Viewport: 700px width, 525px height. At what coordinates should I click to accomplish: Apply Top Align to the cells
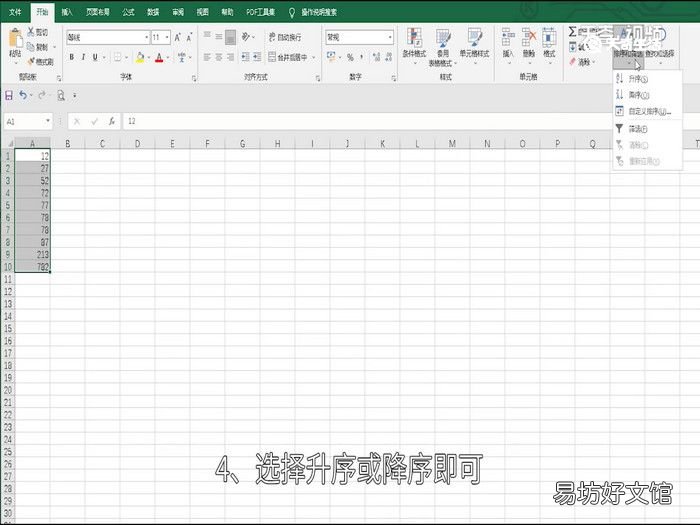click(x=207, y=36)
